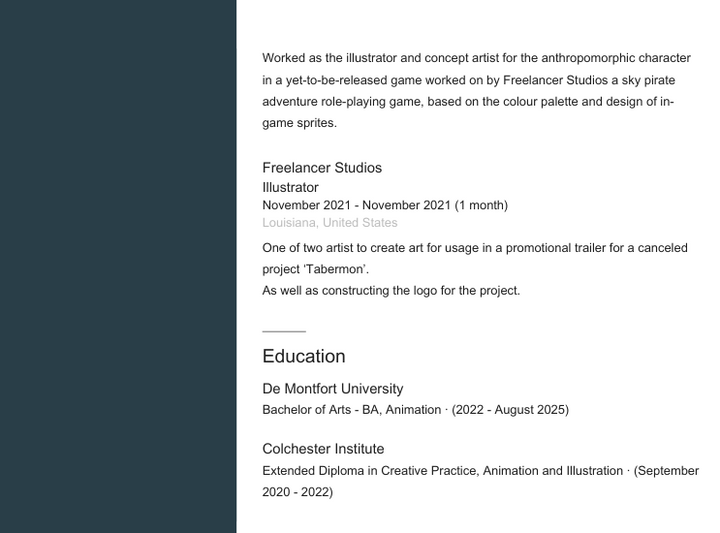This screenshot has height=533, width=720.
Task: Open the "Colchester Institute" entry
Action: [323, 449]
